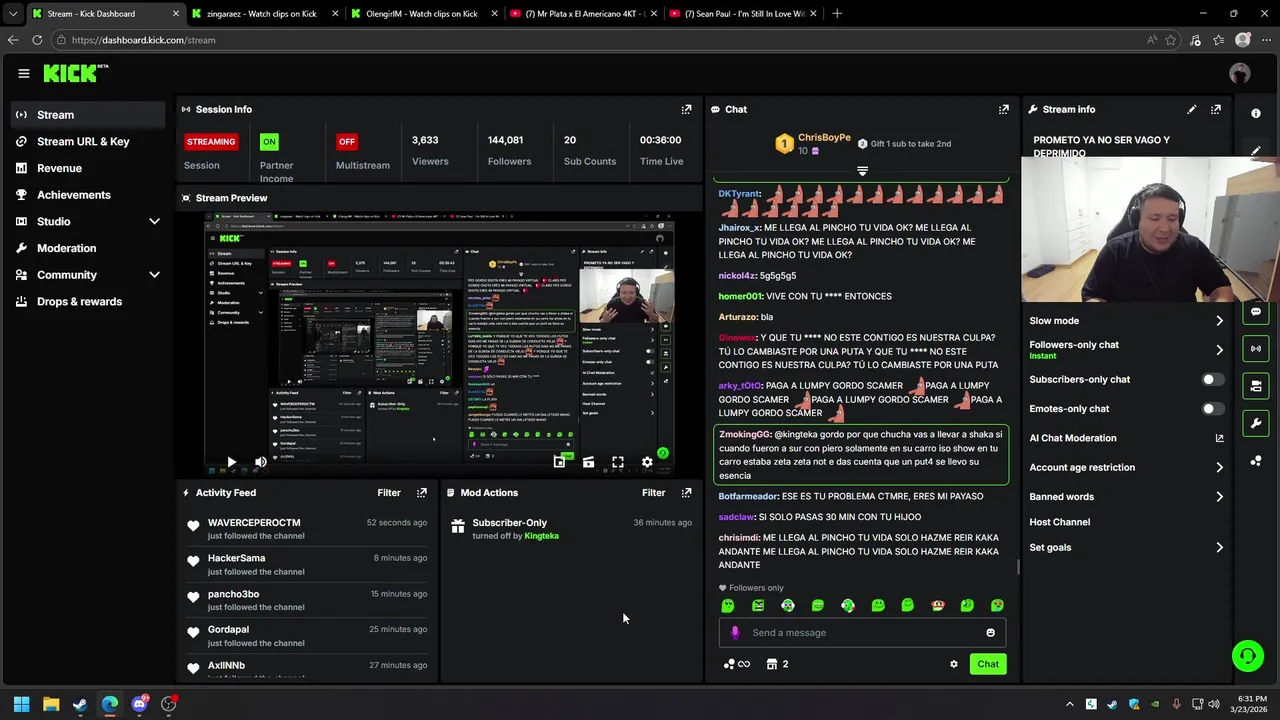Open Set goals chevron
This screenshot has width=1280, height=720.
click(x=1219, y=547)
